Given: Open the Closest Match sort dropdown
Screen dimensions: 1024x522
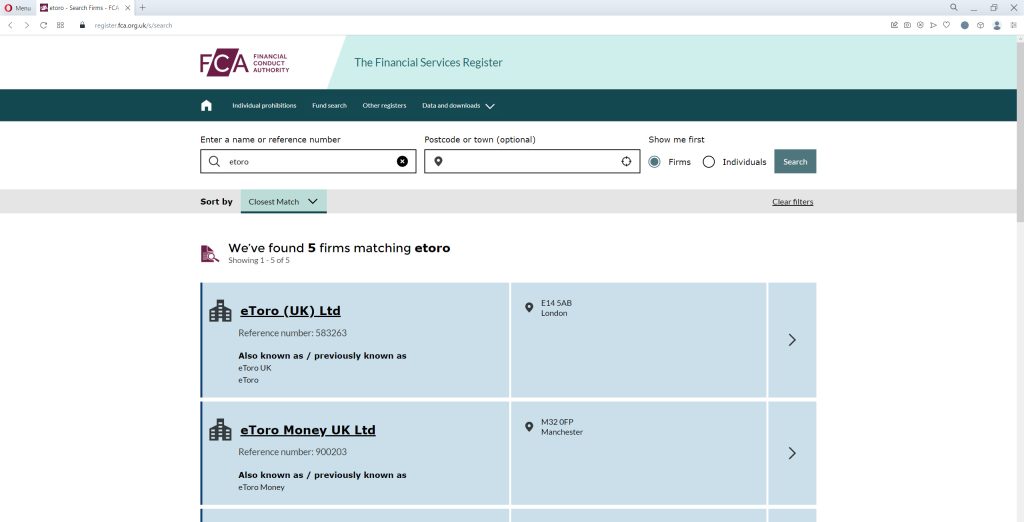Looking at the screenshot, I should click(x=283, y=201).
